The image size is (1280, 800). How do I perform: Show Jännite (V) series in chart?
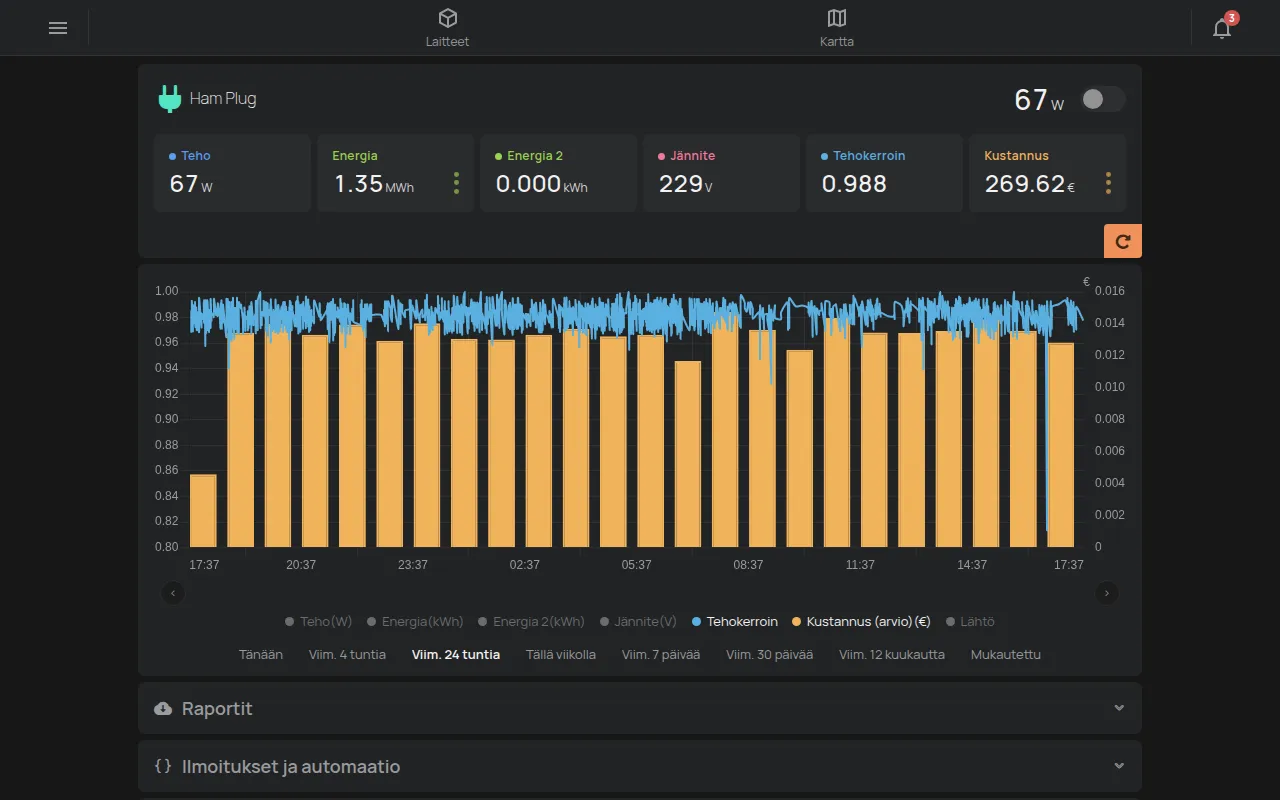coord(638,621)
